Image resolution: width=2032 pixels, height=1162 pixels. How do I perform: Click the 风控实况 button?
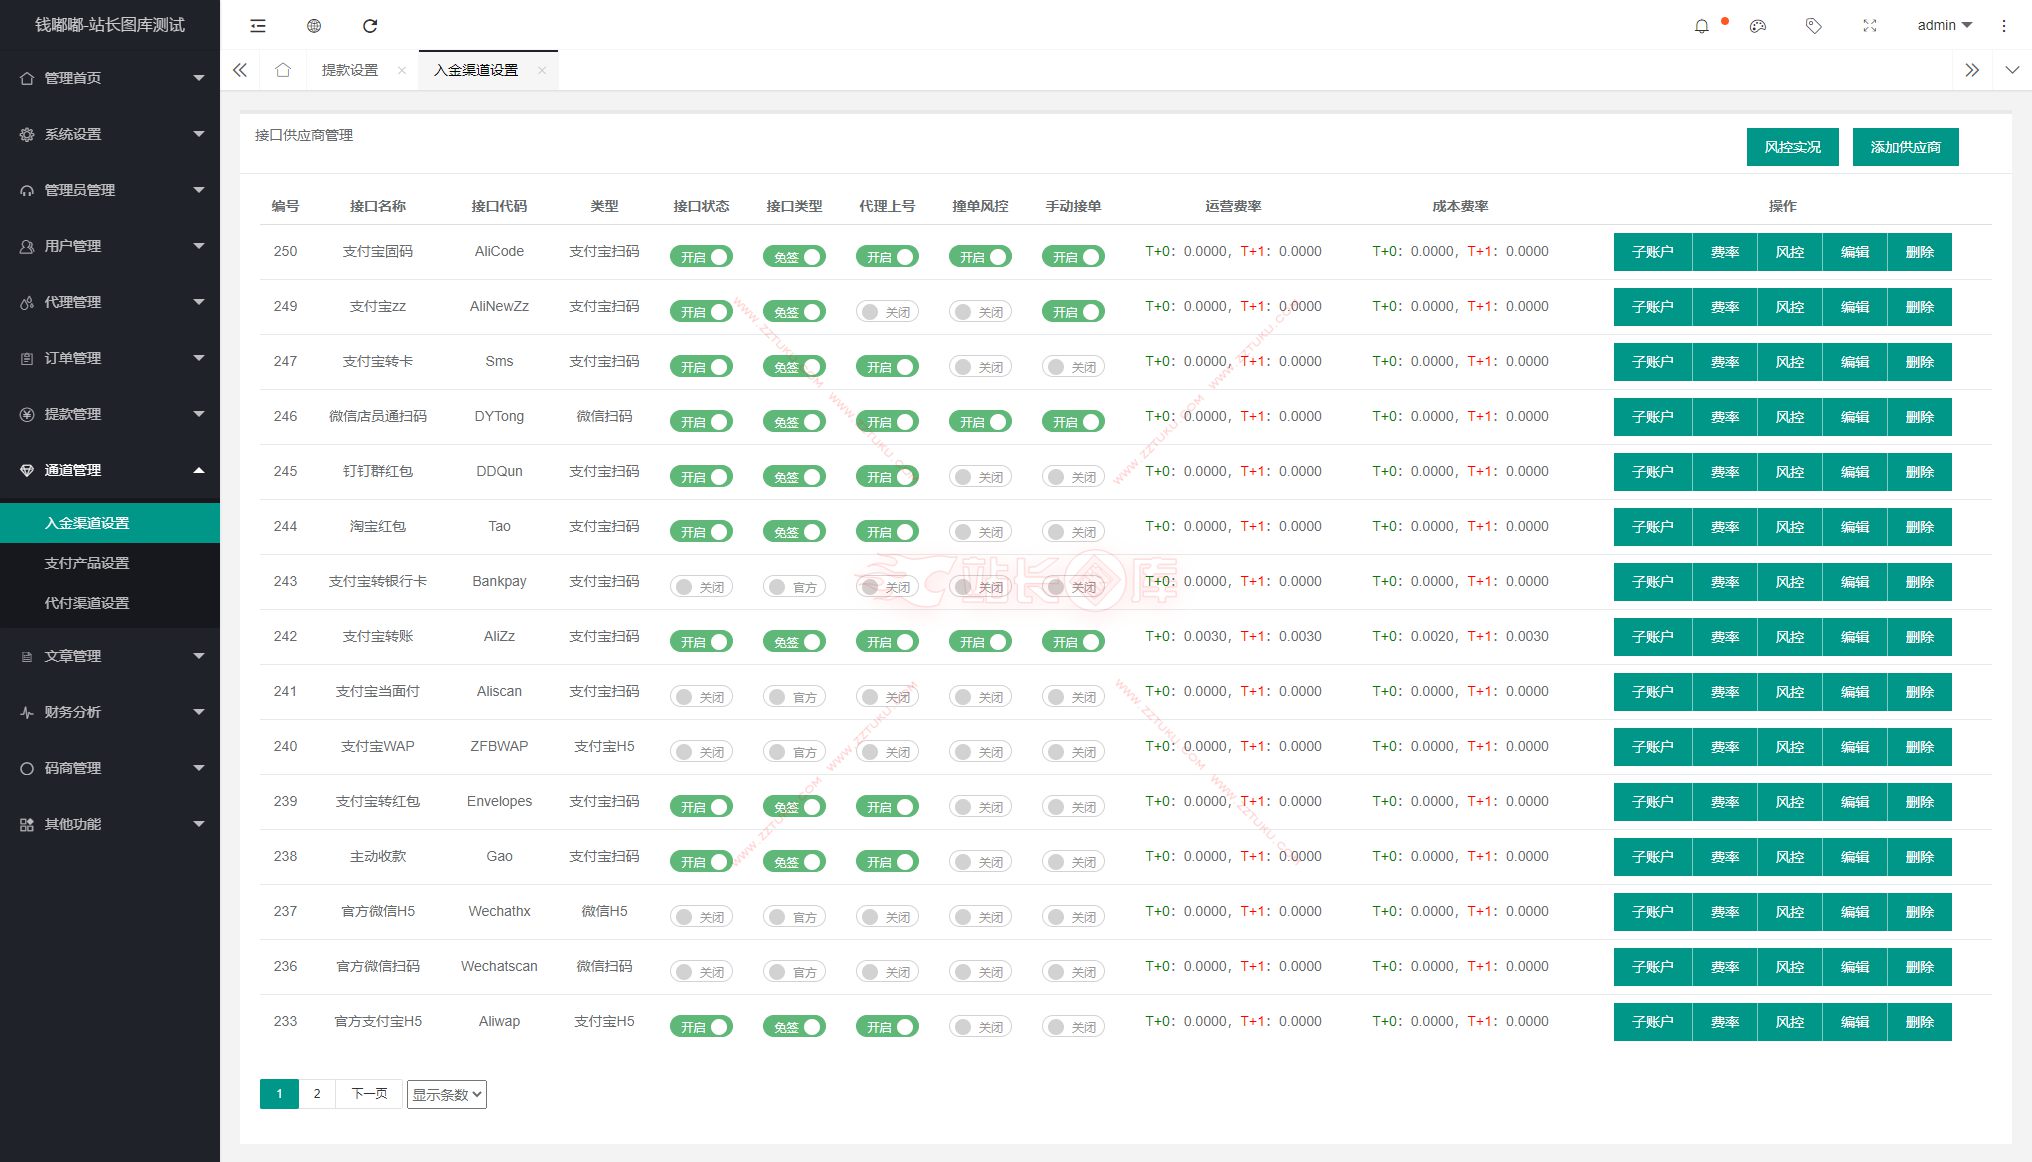tap(1792, 147)
